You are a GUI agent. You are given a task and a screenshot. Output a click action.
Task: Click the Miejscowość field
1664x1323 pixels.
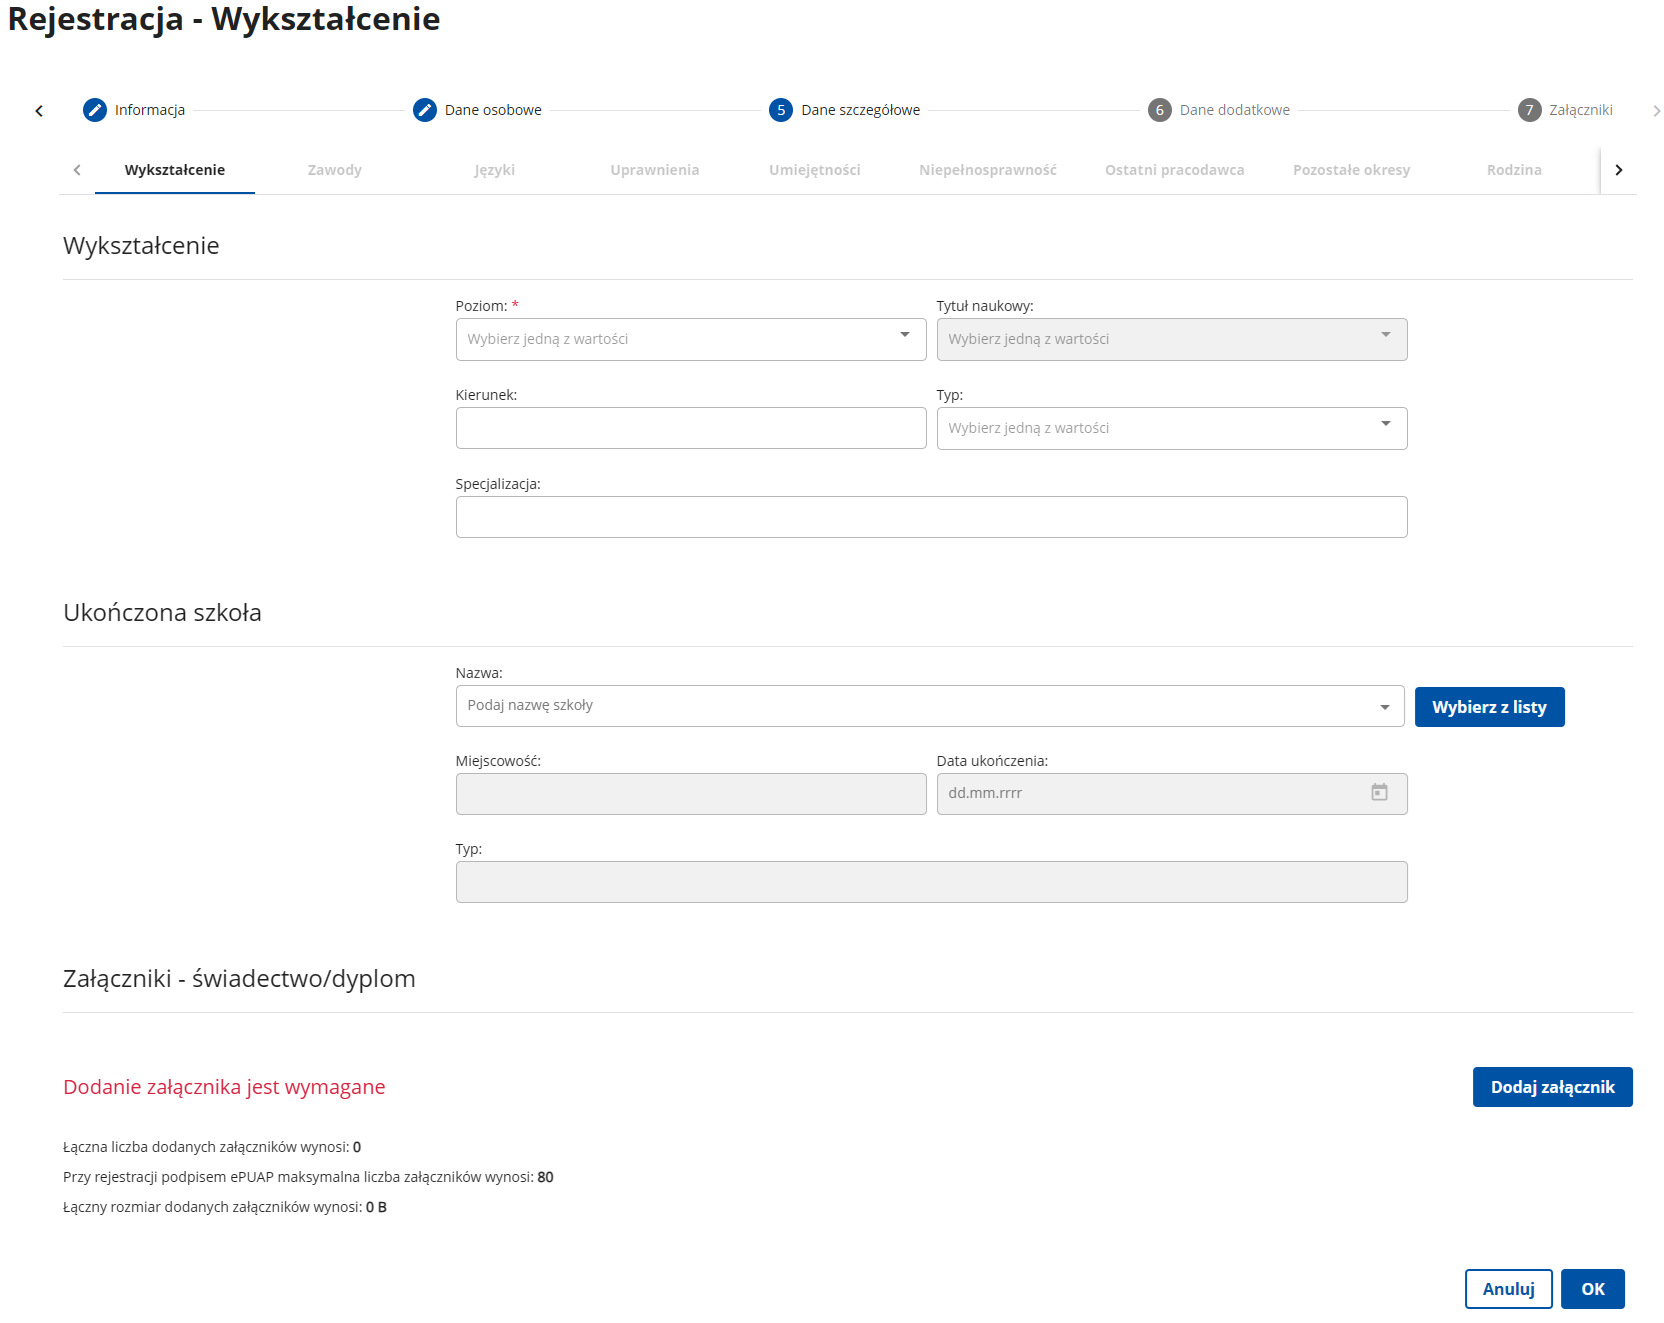pyautogui.click(x=691, y=794)
